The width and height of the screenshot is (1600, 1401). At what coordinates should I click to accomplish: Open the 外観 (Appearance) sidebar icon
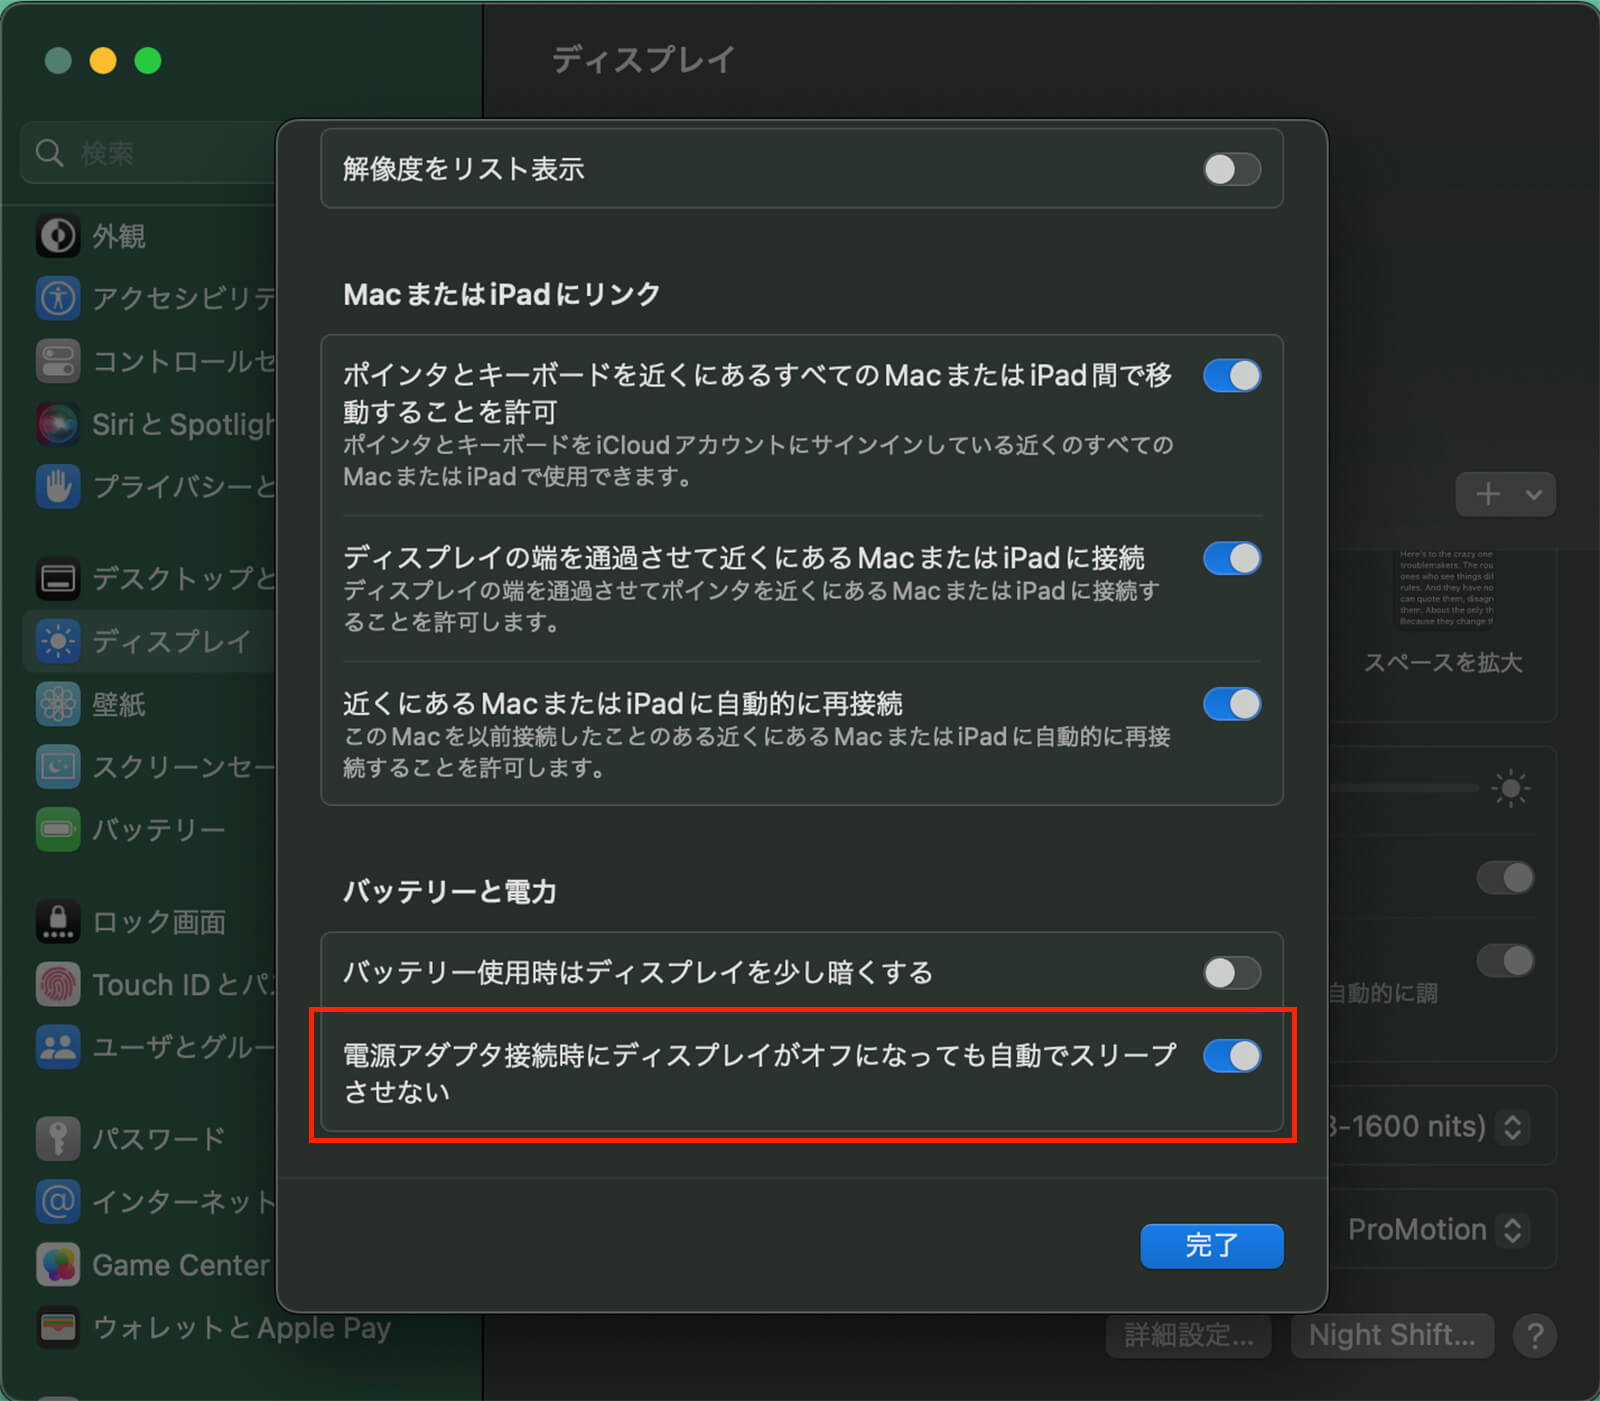pos(58,236)
